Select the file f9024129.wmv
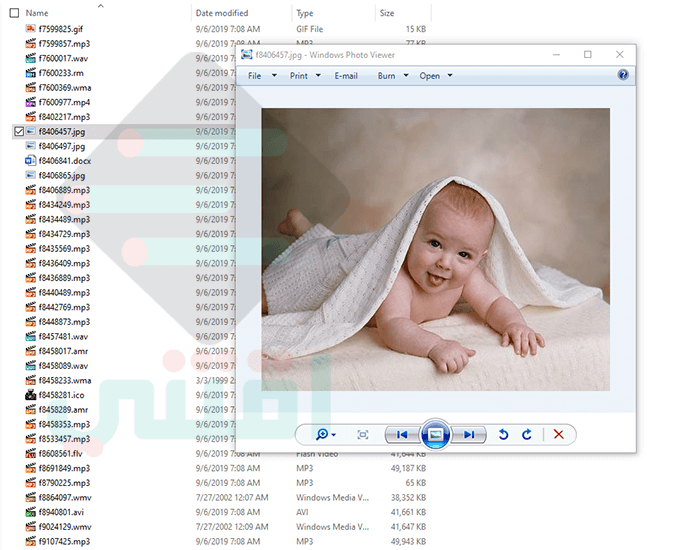The height and width of the screenshot is (550, 700). tap(65, 527)
